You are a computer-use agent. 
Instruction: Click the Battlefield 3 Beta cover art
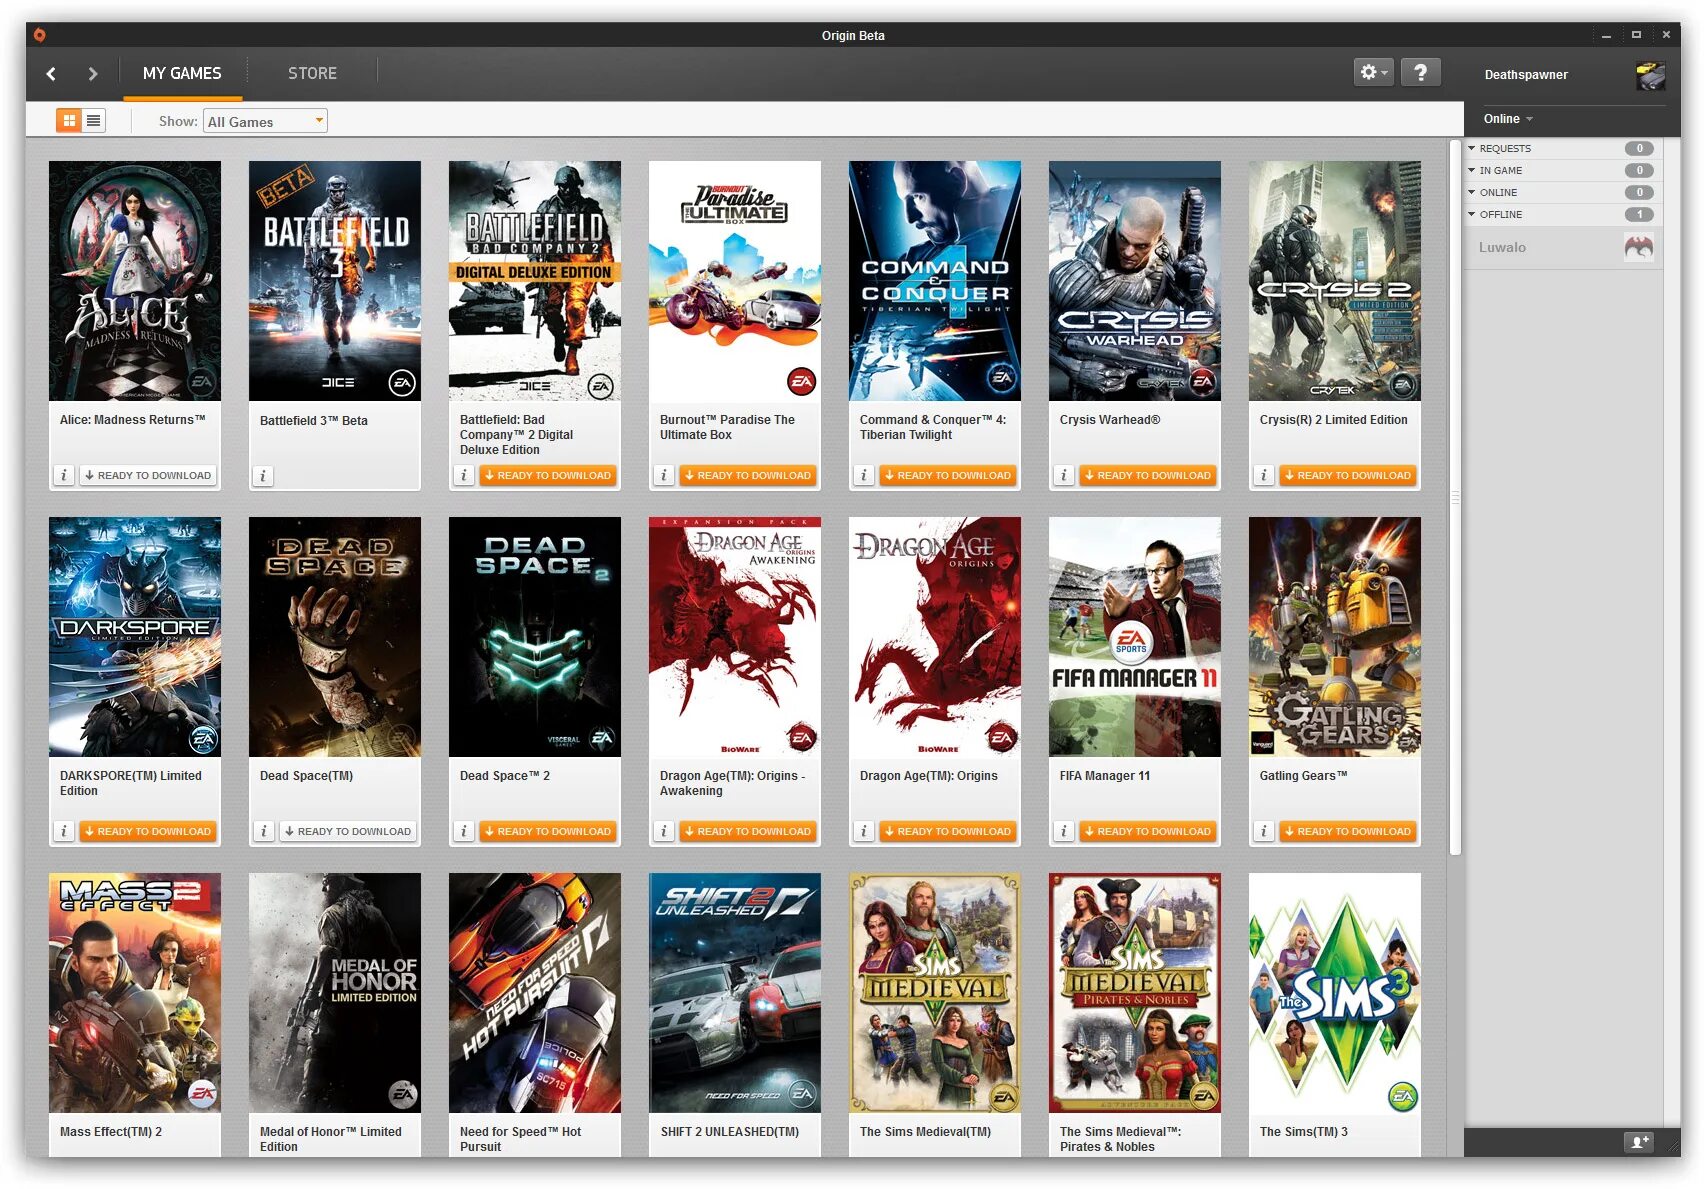[335, 281]
